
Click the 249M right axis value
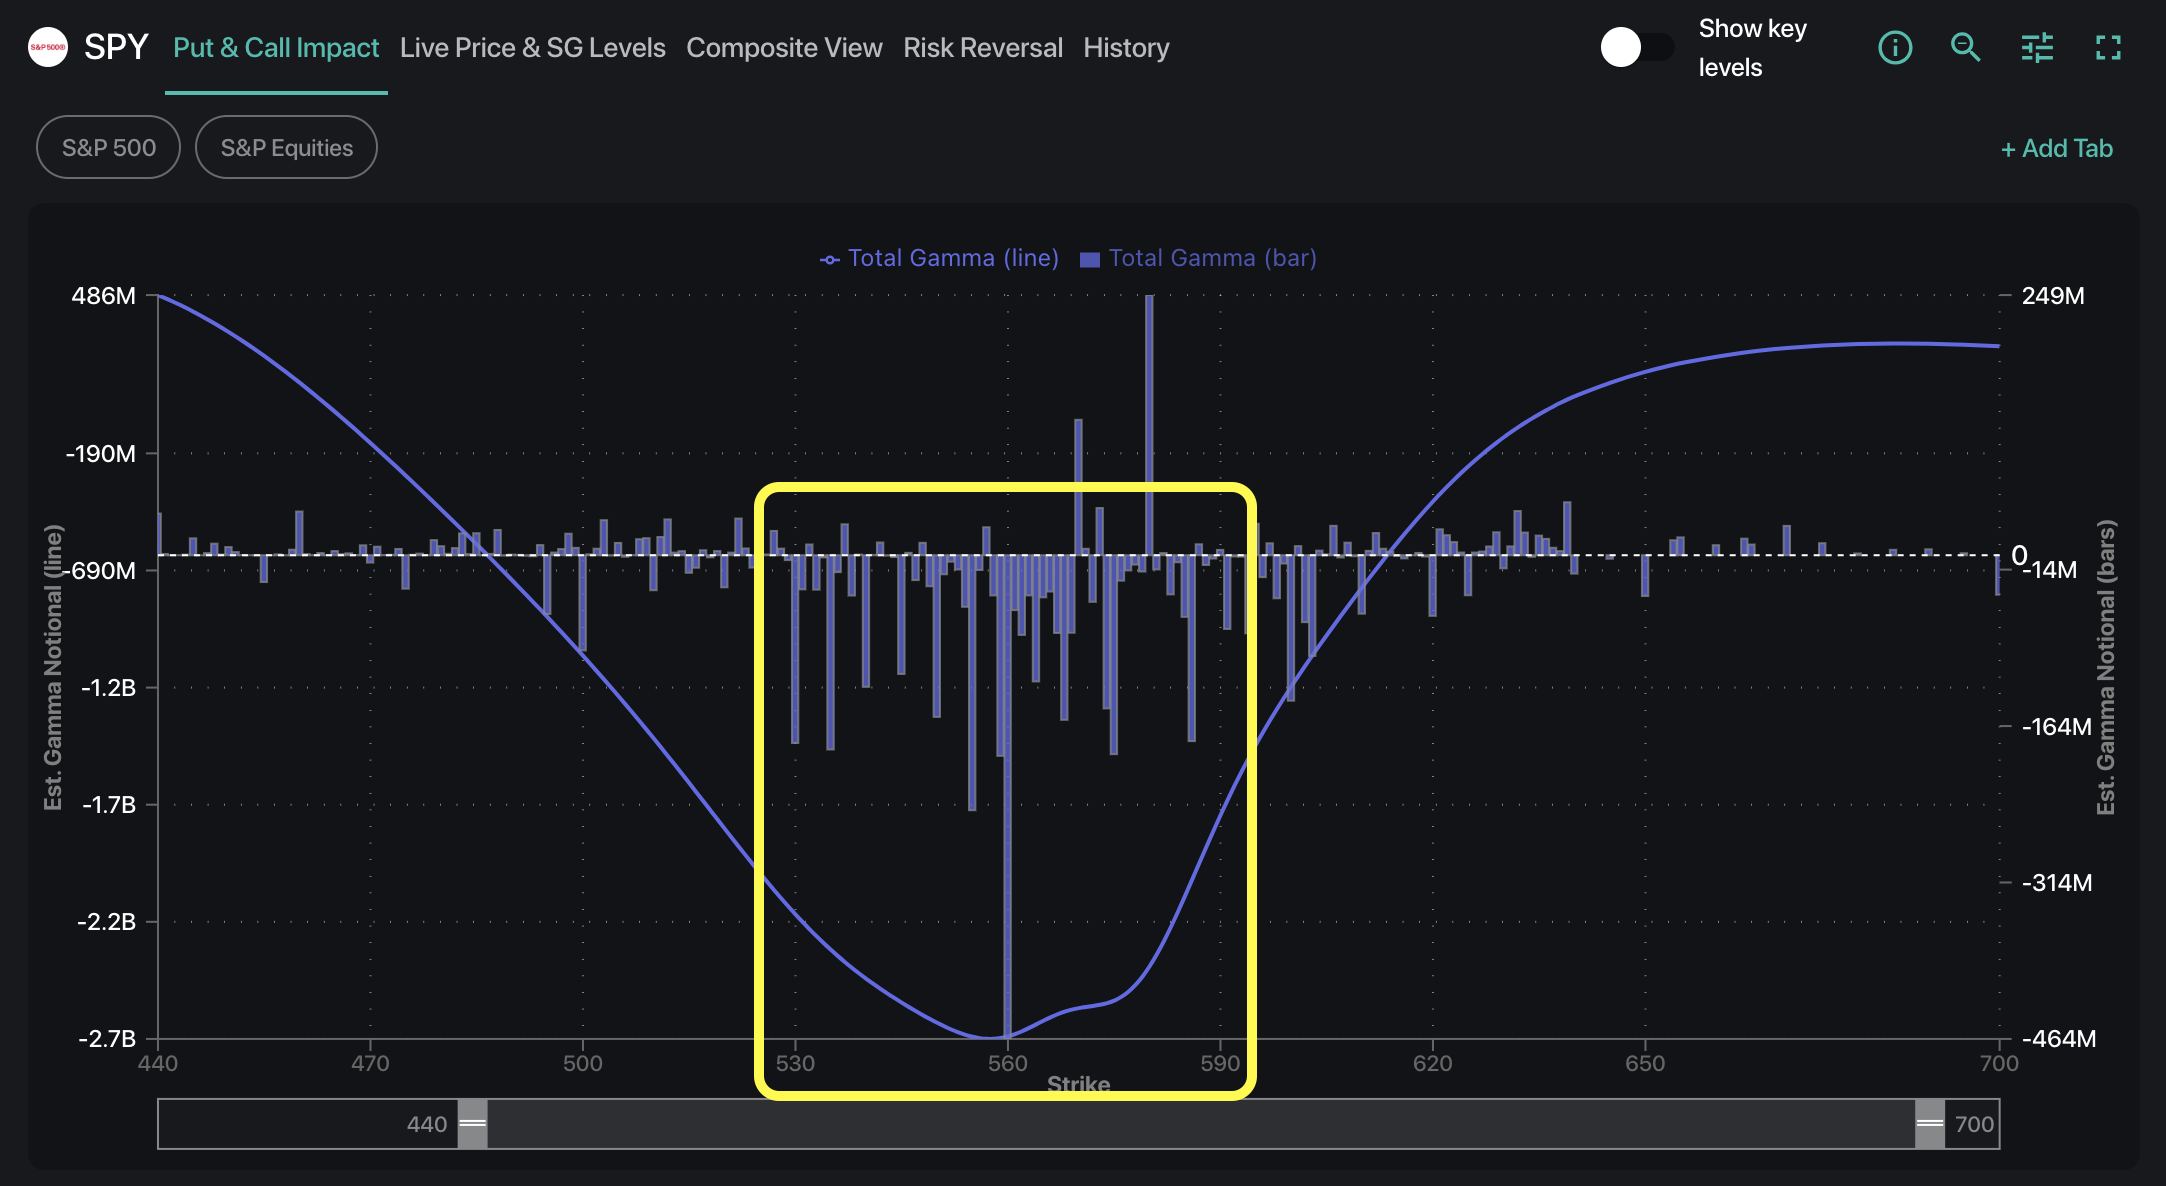tap(2053, 296)
